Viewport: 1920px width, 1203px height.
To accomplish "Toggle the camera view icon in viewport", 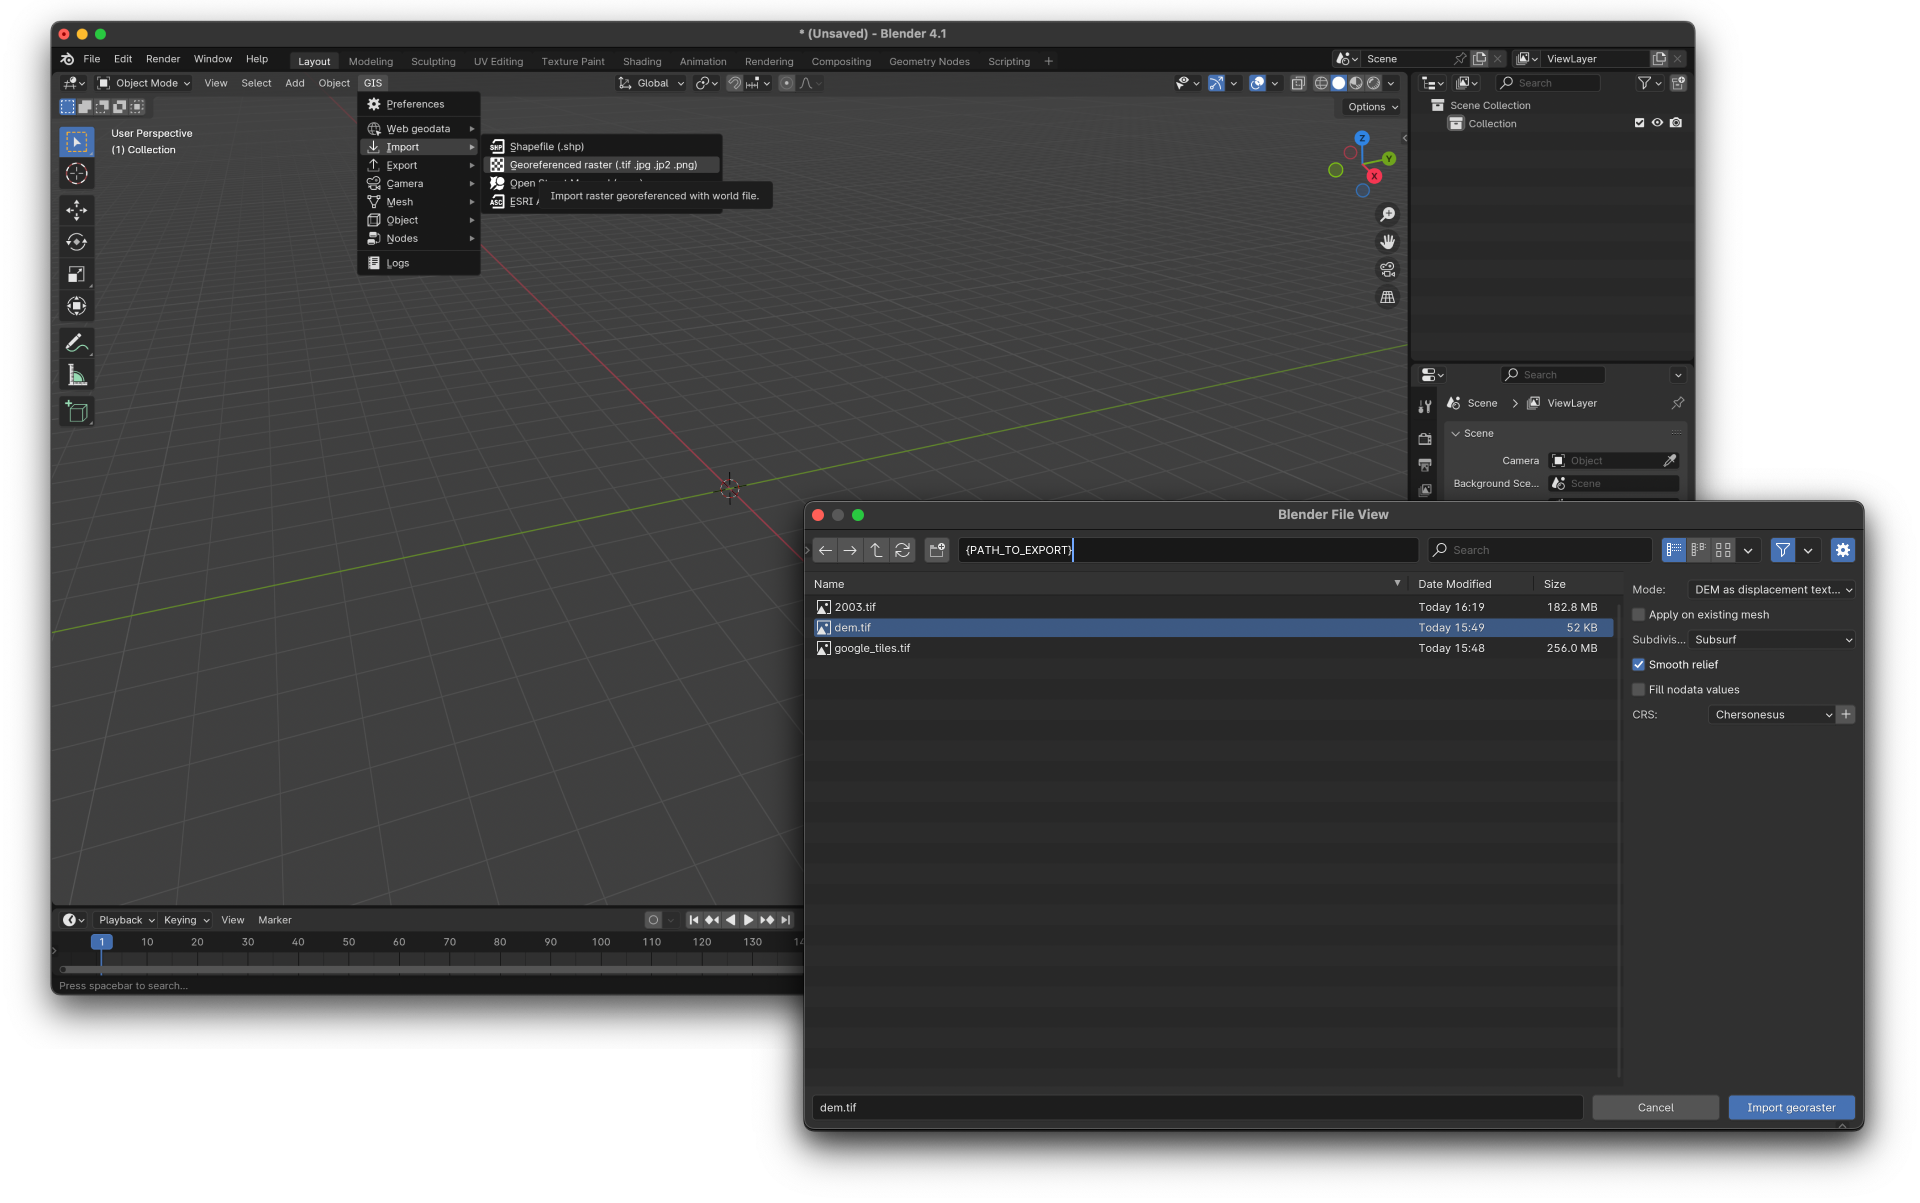I will coord(1387,270).
